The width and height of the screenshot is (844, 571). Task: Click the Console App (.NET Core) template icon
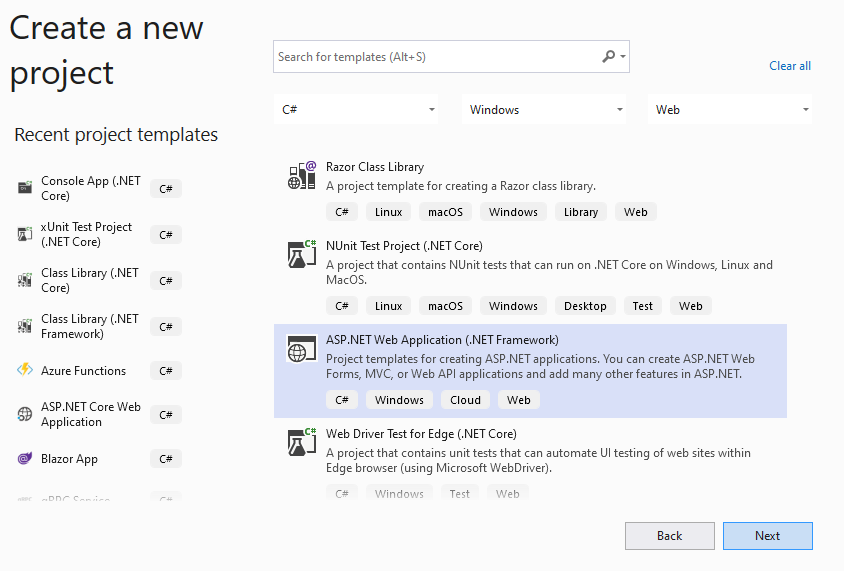(x=25, y=188)
